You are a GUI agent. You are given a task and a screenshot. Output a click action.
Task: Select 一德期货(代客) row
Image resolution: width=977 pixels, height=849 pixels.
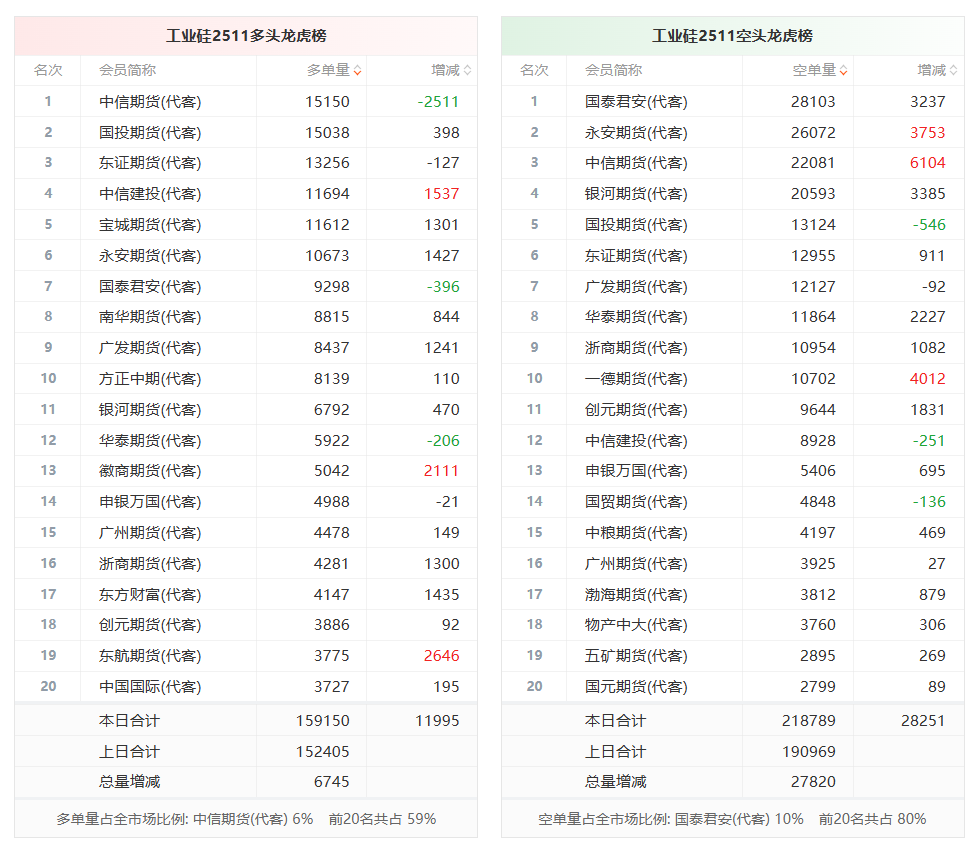tap(733, 379)
